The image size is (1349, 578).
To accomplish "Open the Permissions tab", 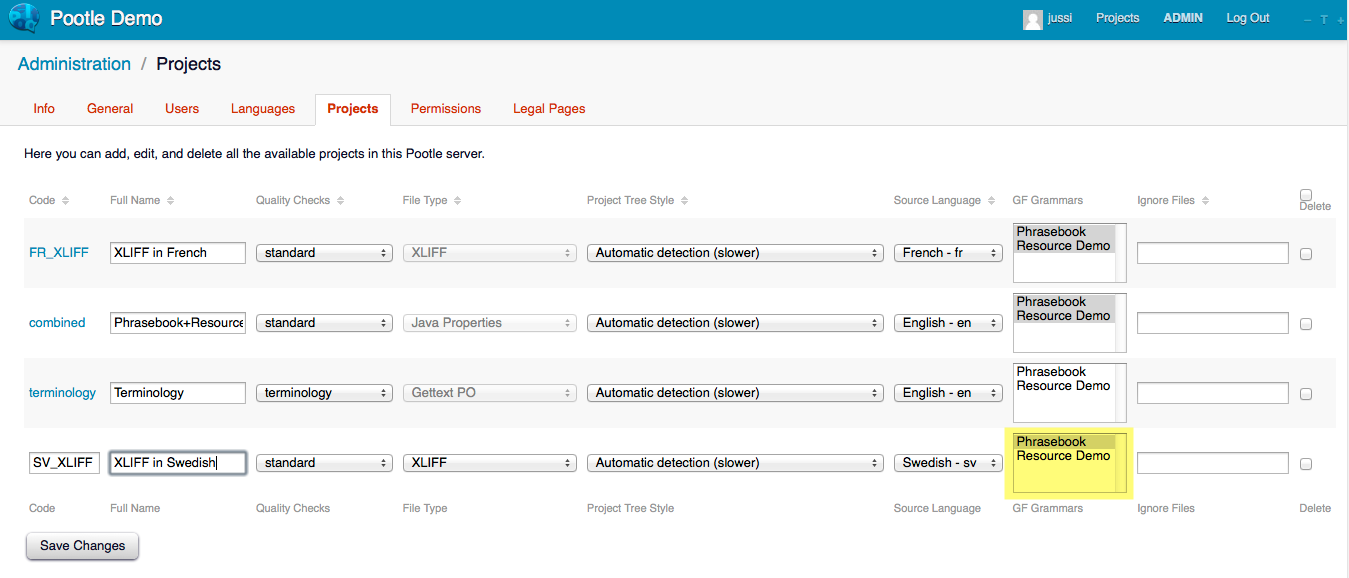I will click(x=446, y=109).
